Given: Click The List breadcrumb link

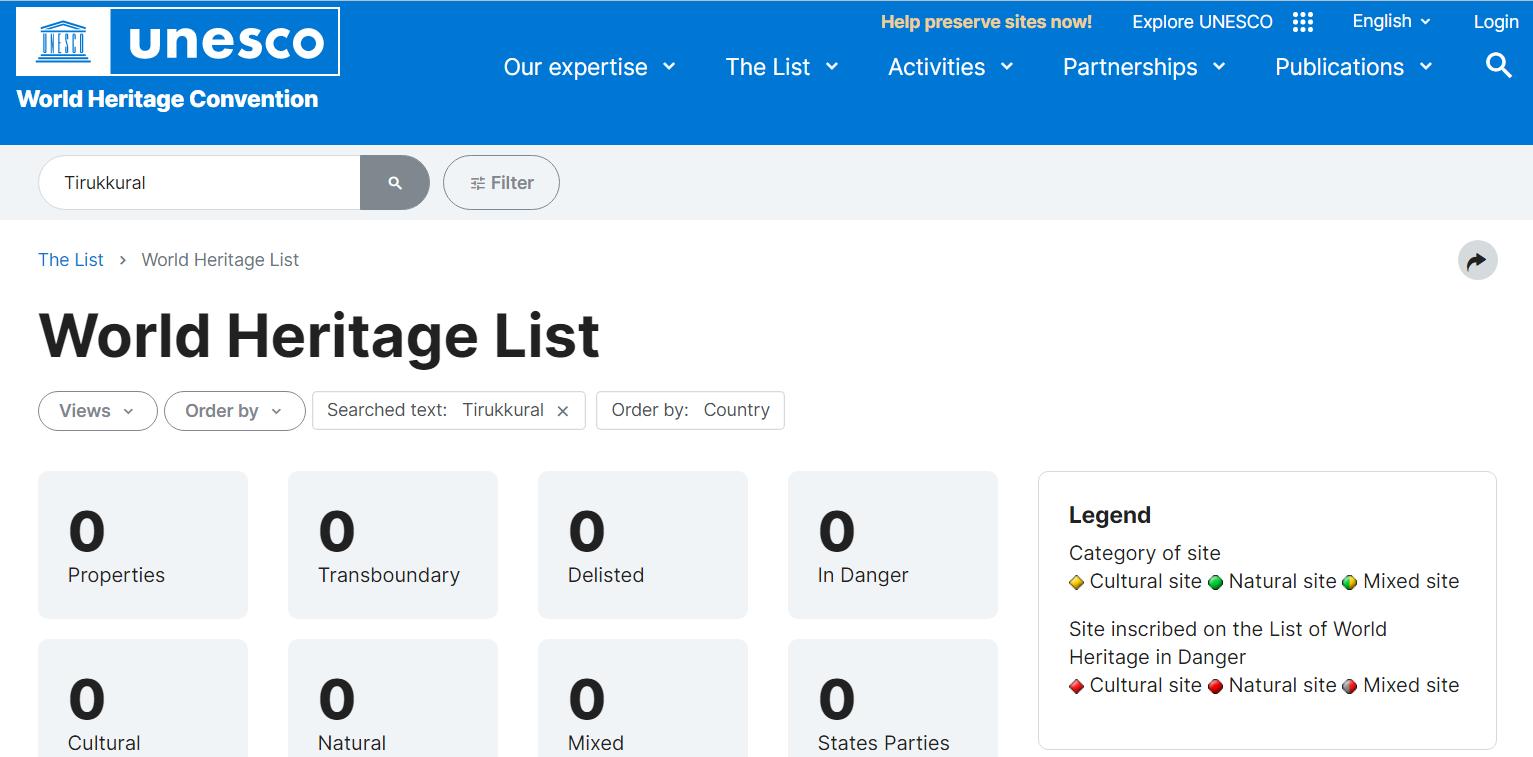Looking at the screenshot, I should (x=71, y=260).
